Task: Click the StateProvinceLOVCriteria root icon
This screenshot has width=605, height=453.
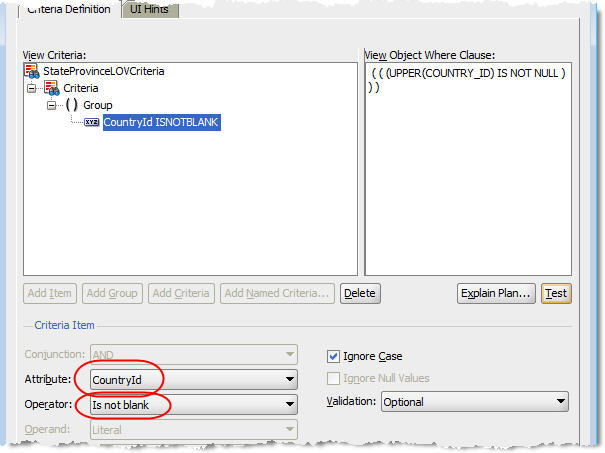Action: click(x=31, y=71)
